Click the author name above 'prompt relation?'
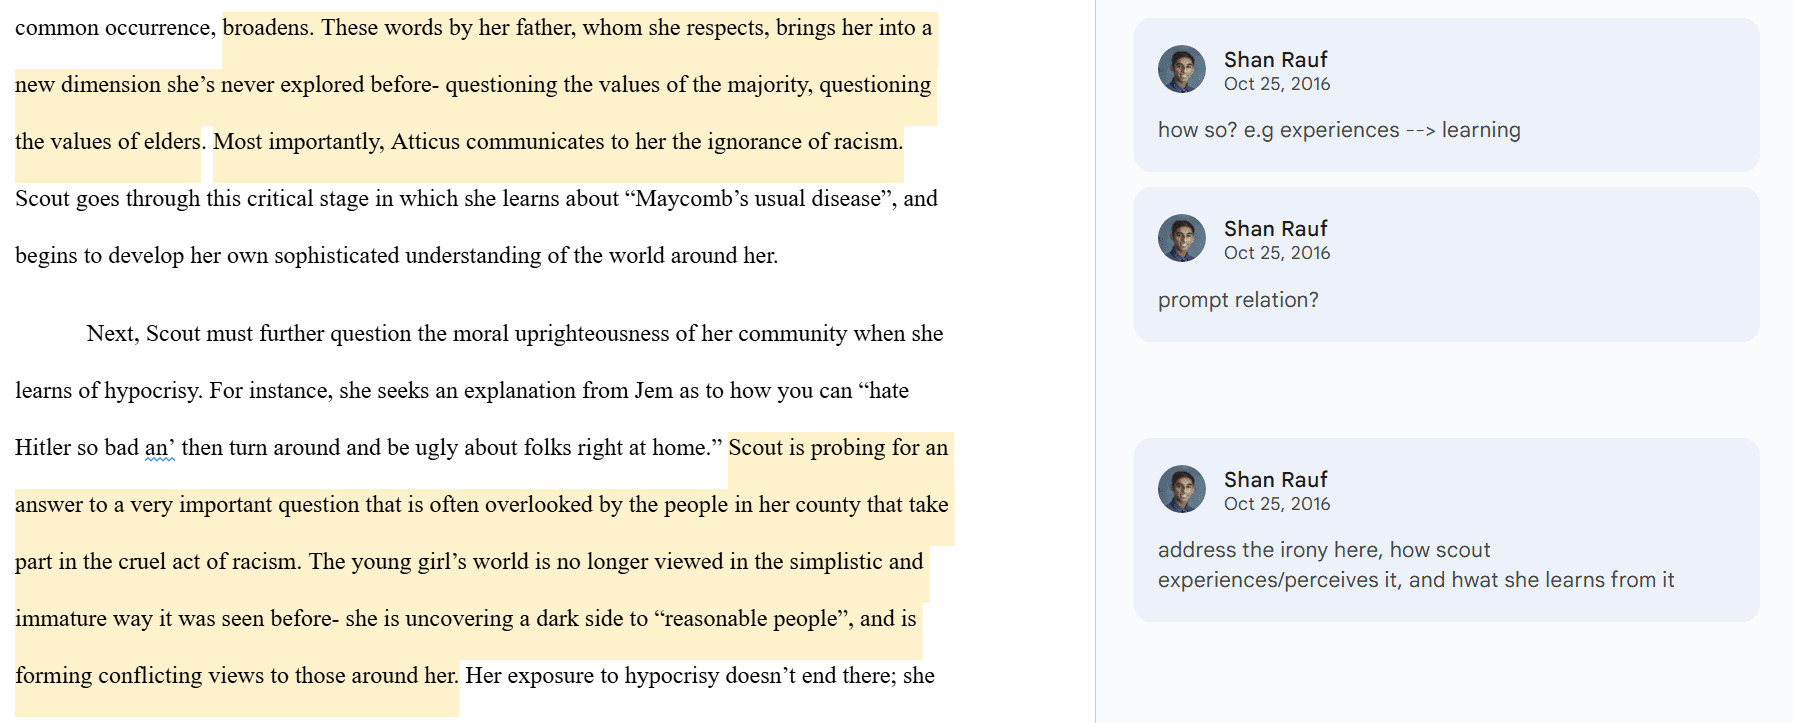The height and width of the screenshot is (723, 1793). click(x=1275, y=228)
